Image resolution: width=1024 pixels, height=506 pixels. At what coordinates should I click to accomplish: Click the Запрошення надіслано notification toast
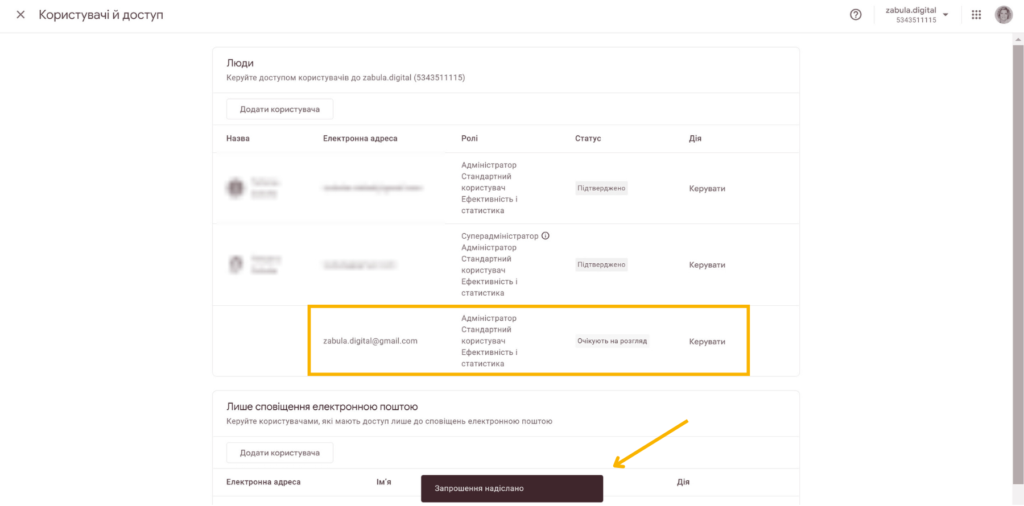pos(512,488)
